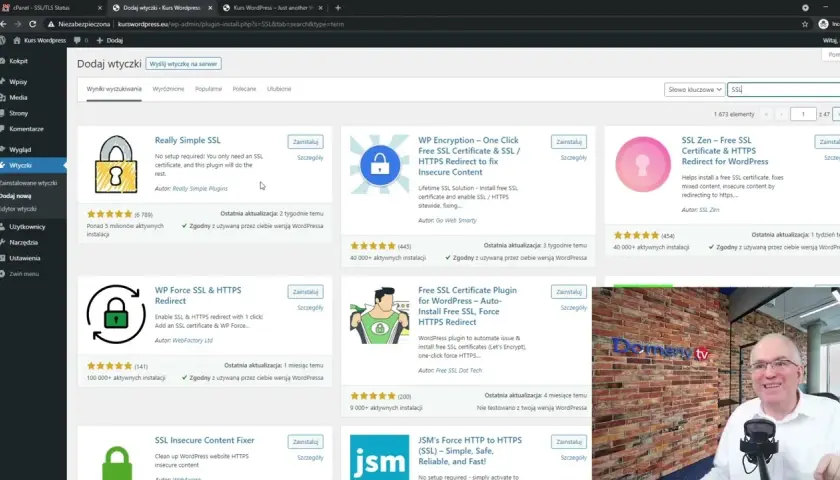Switch to Ulubione tab
Screen dimensions: 840x480
point(279,89)
